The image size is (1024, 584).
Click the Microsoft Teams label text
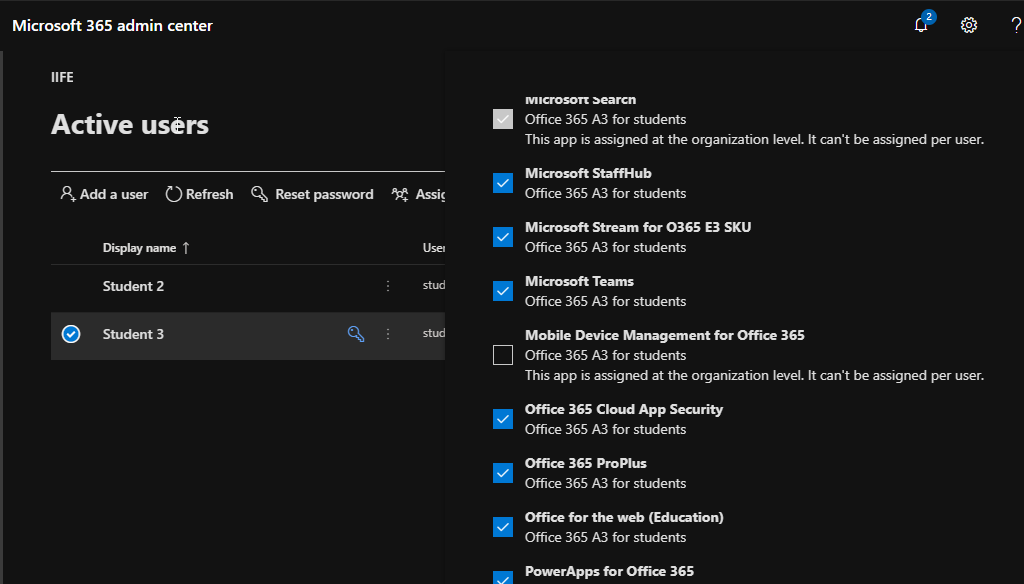(579, 281)
